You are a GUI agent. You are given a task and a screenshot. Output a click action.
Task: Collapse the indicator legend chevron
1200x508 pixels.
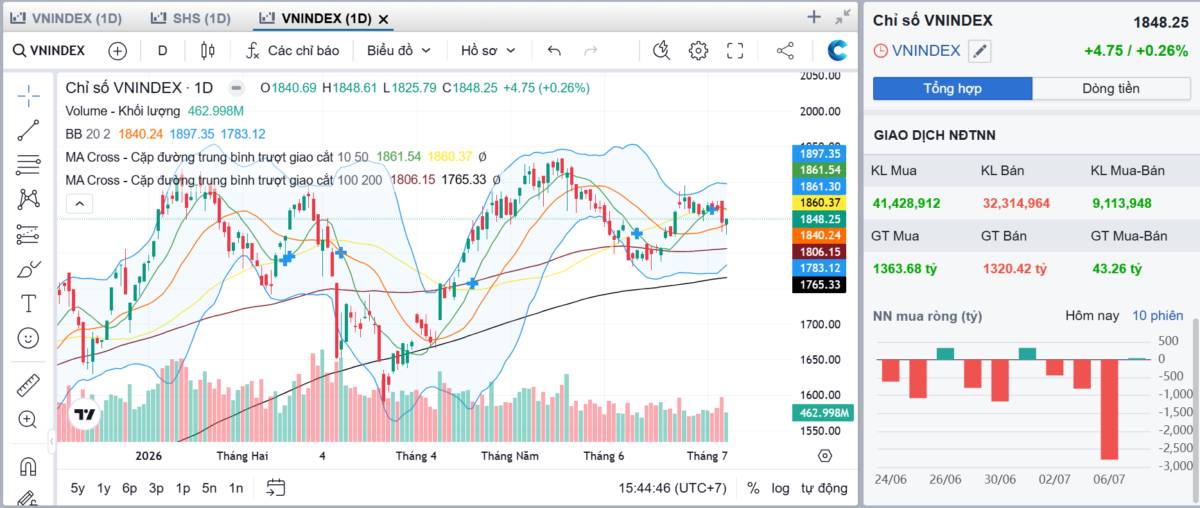pos(80,204)
